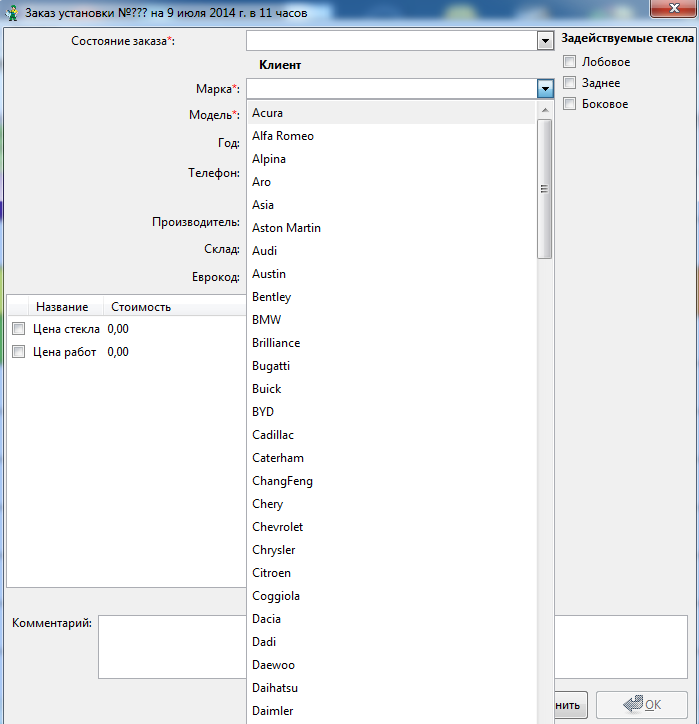The width and height of the screenshot is (699, 724).
Task: Choose BMW in the brand list
Action: pyautogui.click(x=392, y=320)
